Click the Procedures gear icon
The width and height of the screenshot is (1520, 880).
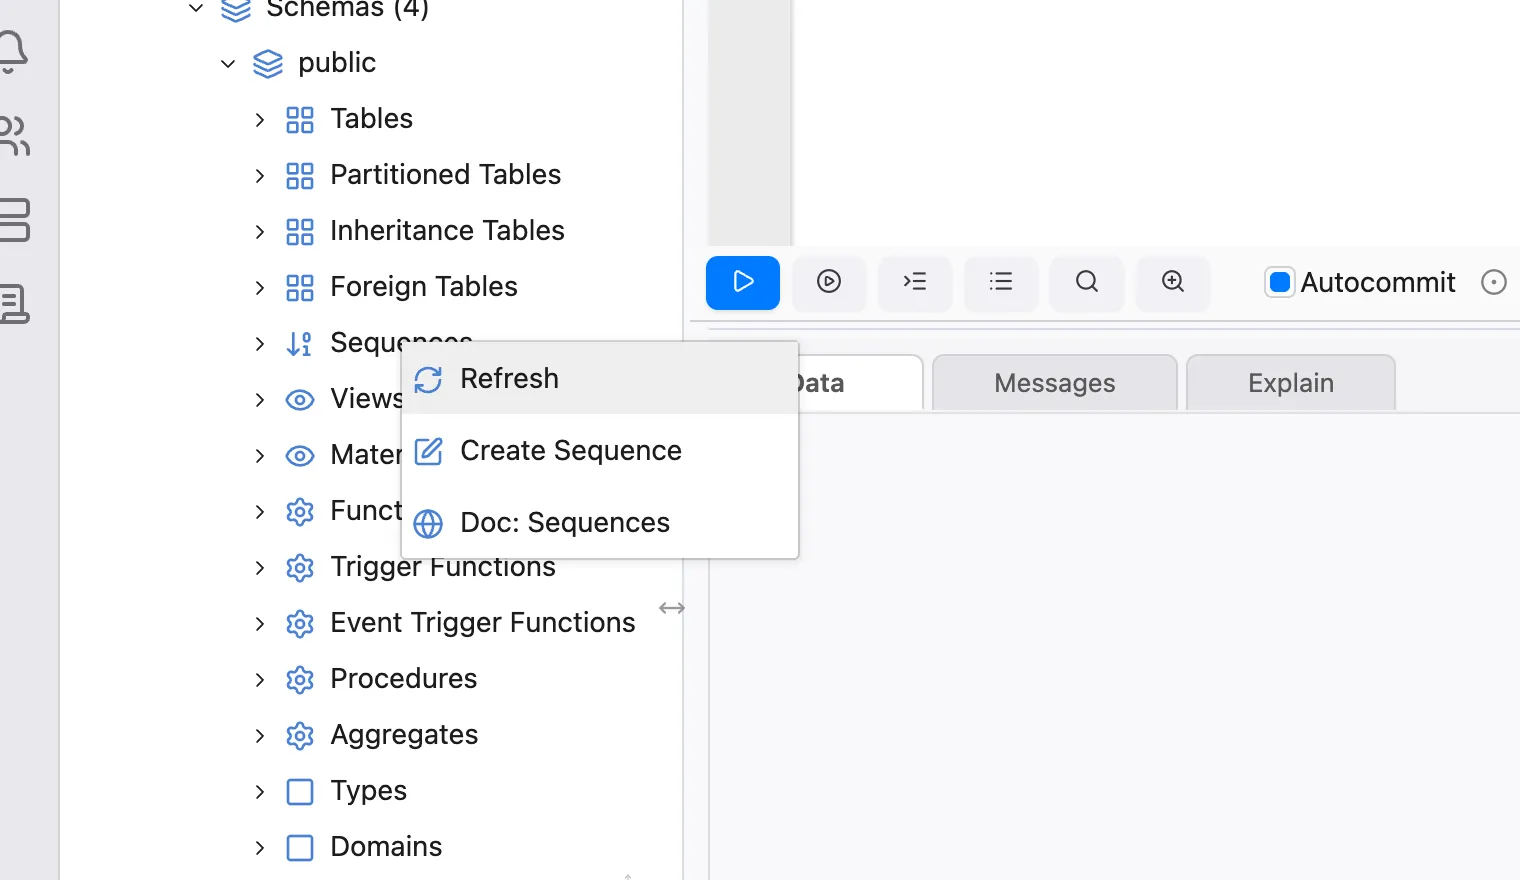tap(300, 680)
